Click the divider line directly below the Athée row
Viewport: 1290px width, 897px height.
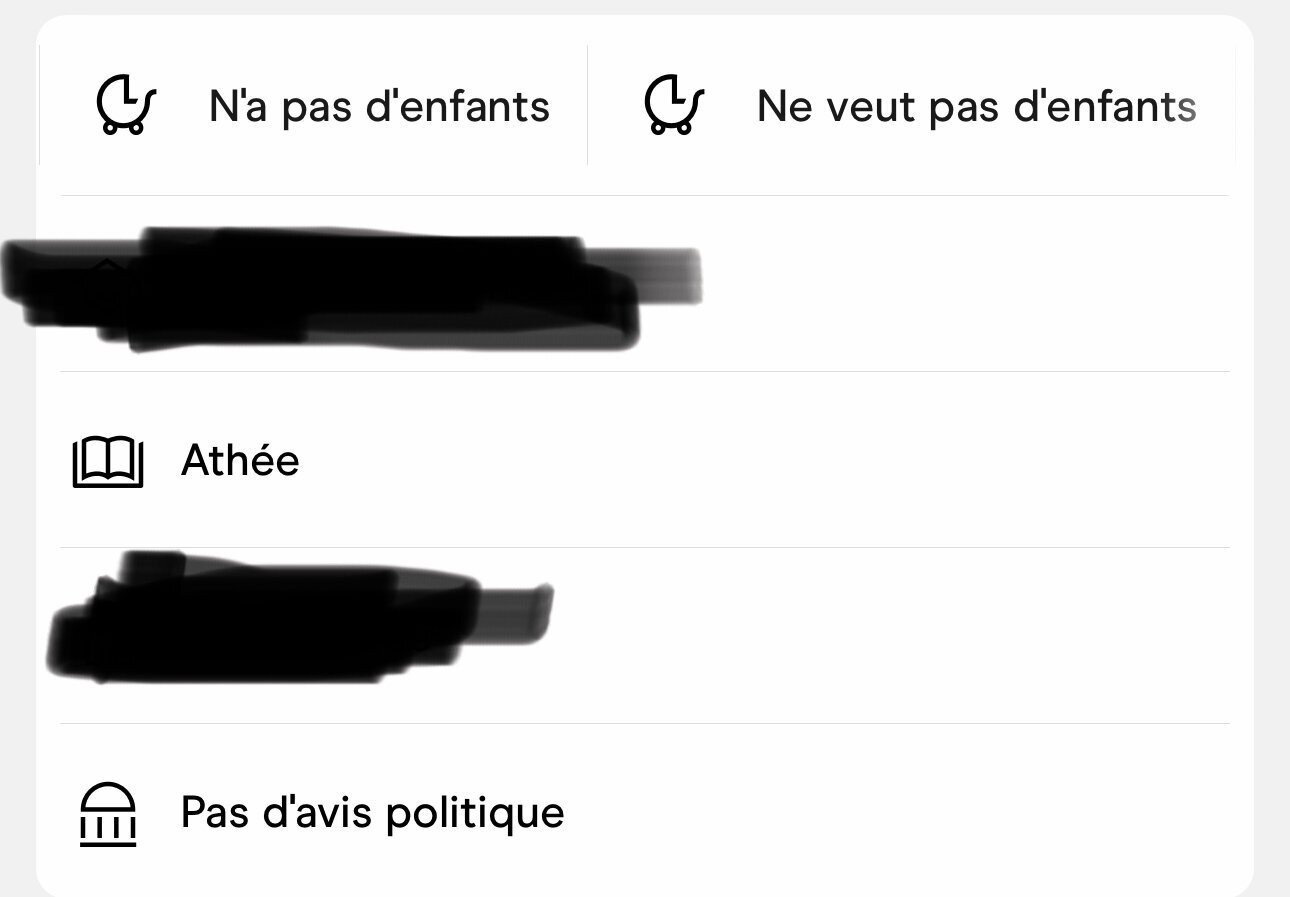[644, 548]
